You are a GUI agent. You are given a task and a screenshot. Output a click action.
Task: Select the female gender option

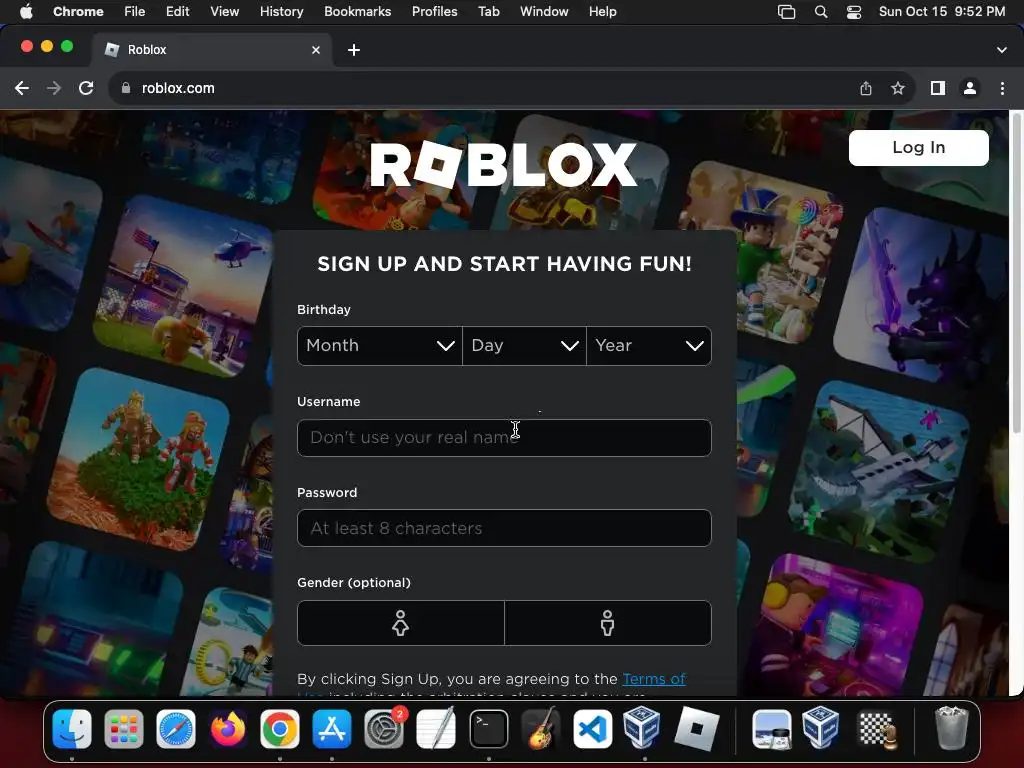[x=400, y=623]
